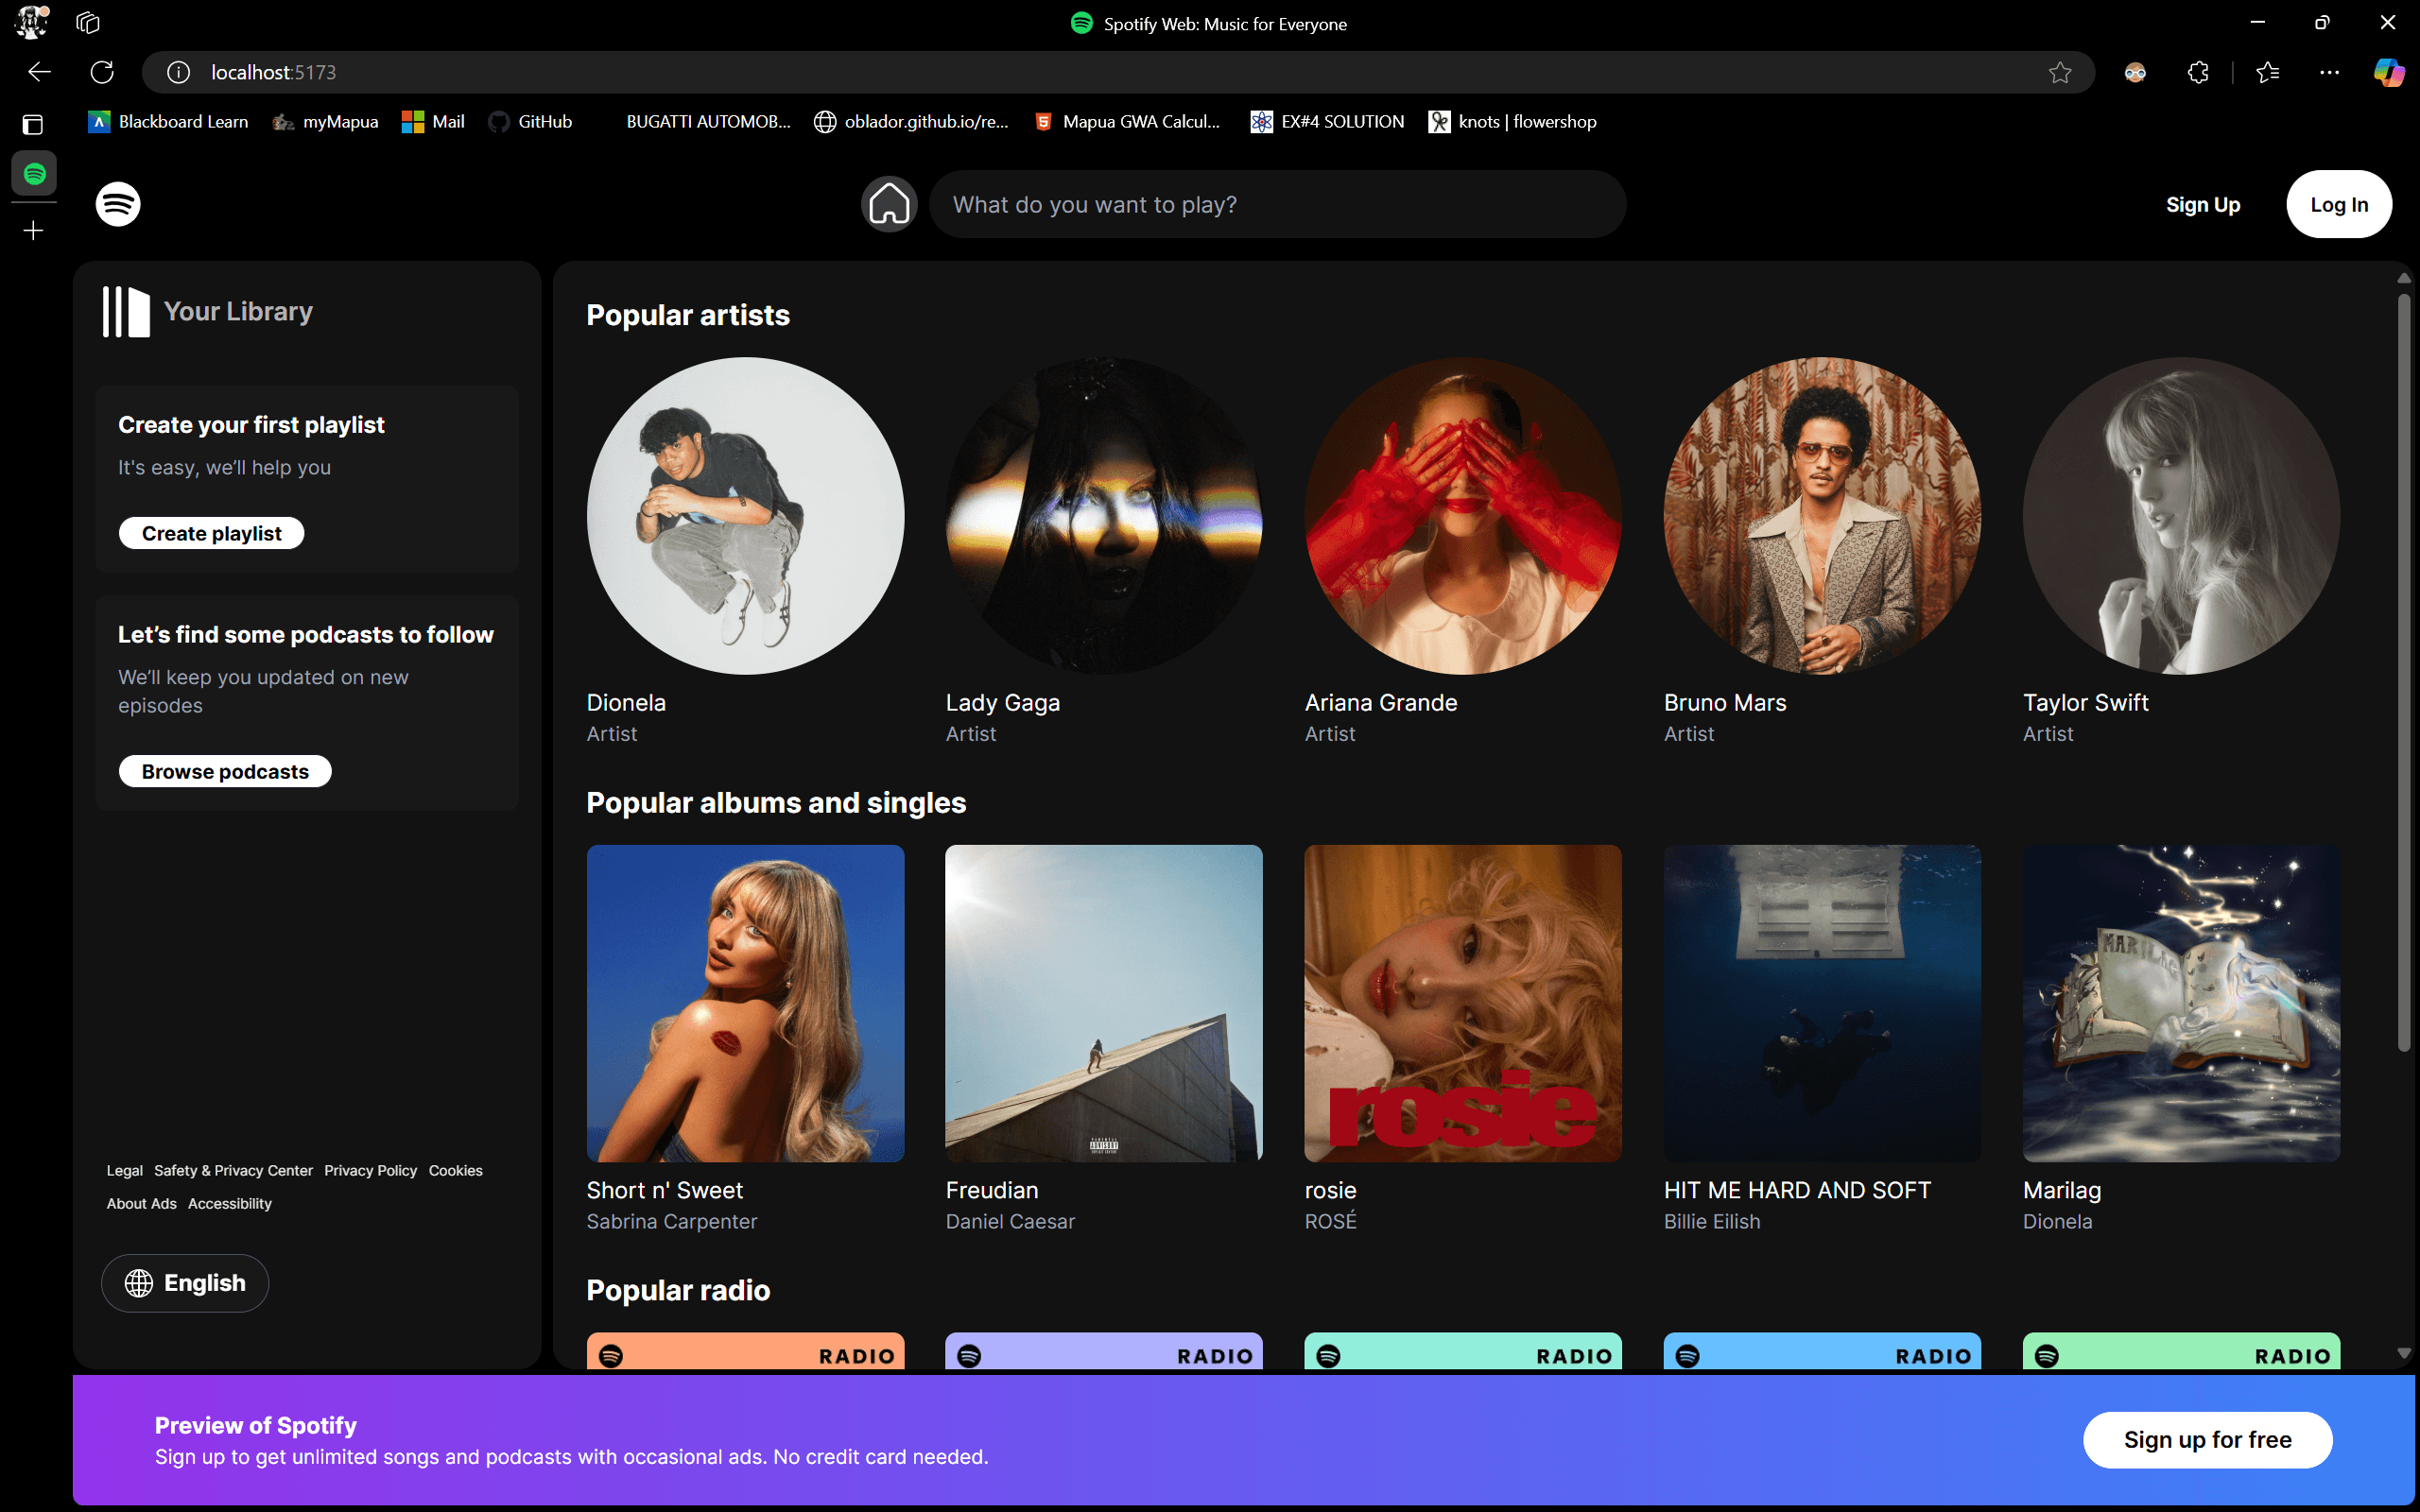Open About Ads link
Image resolution: width=2420 pixels, height=1512 pixels.
(141, 1203)
